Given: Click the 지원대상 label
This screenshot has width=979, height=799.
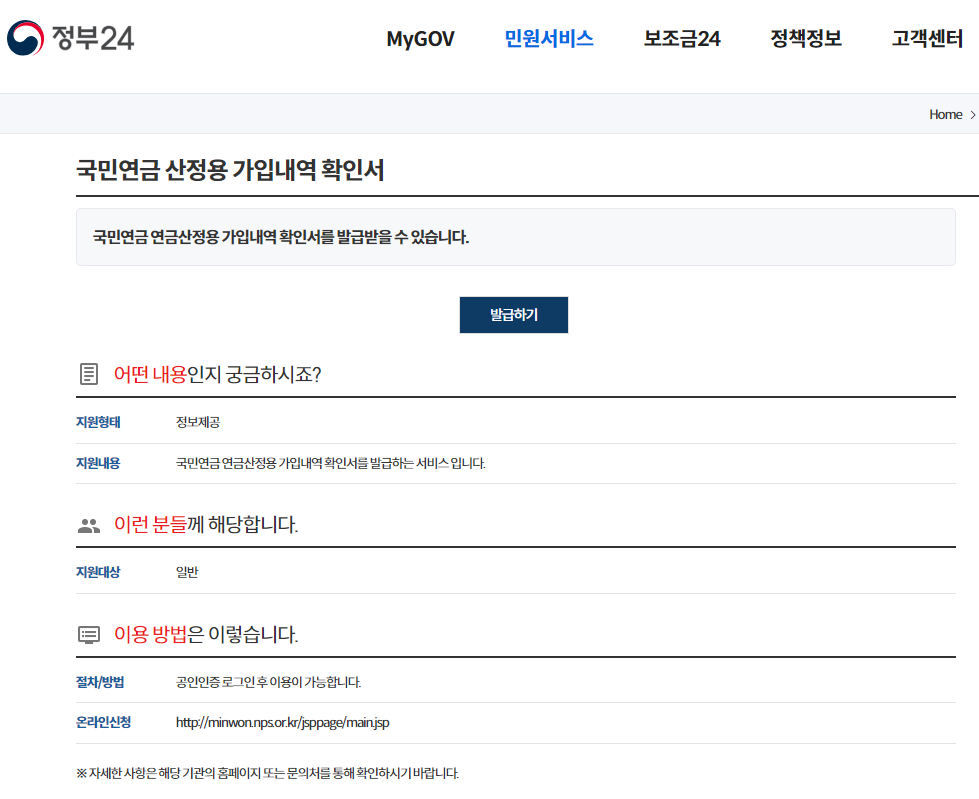Looking at the screenshot, I should tap(98, 572).
